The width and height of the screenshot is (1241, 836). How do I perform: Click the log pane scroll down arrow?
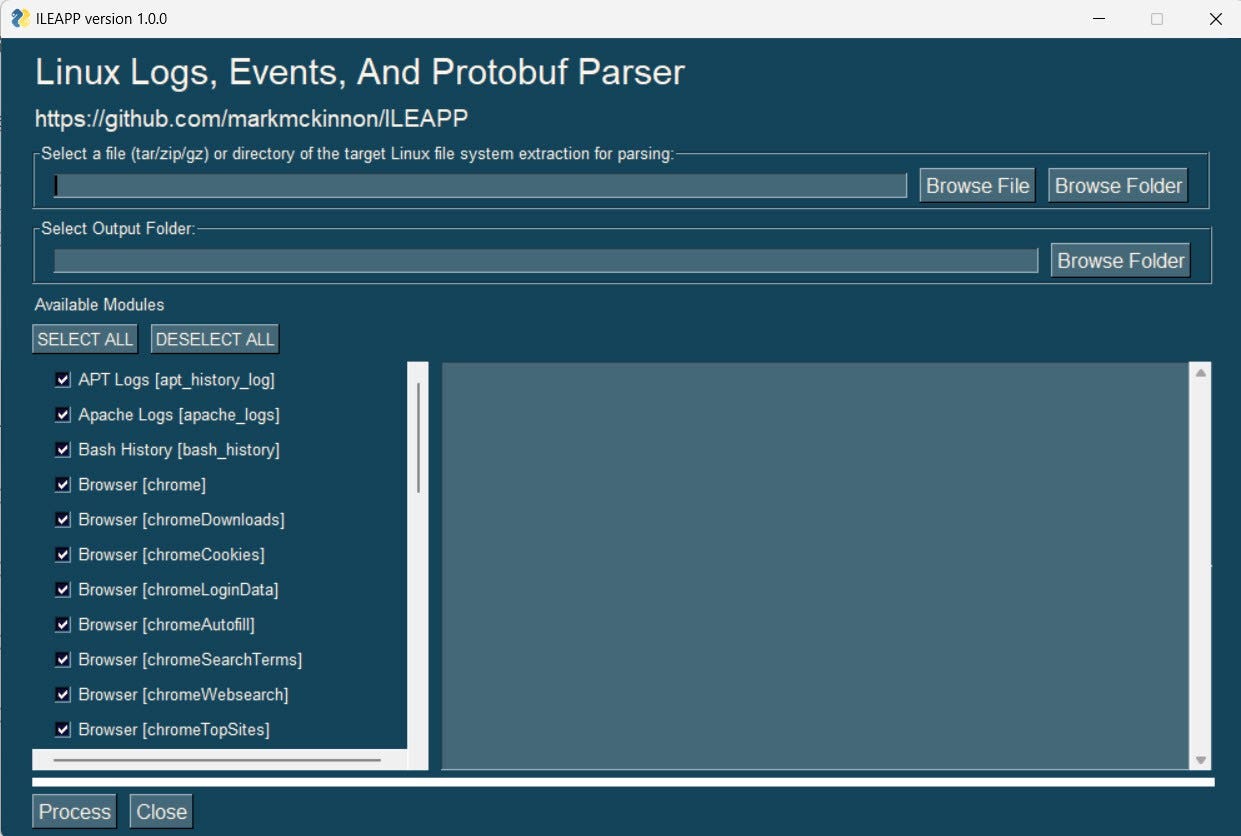coord(1201,760)
